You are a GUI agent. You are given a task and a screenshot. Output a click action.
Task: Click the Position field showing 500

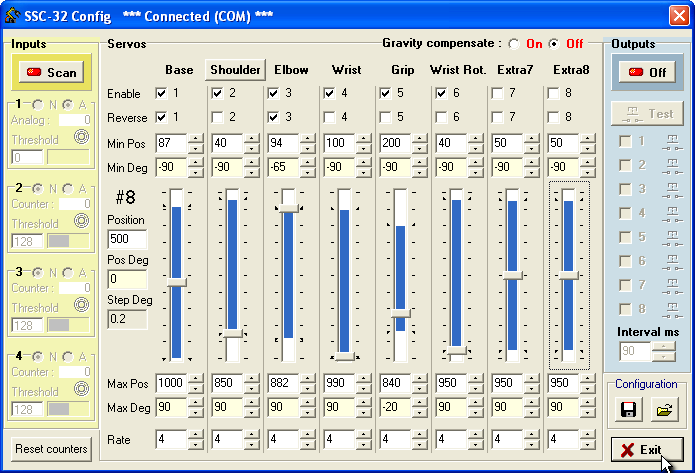(x=127, y=239)
